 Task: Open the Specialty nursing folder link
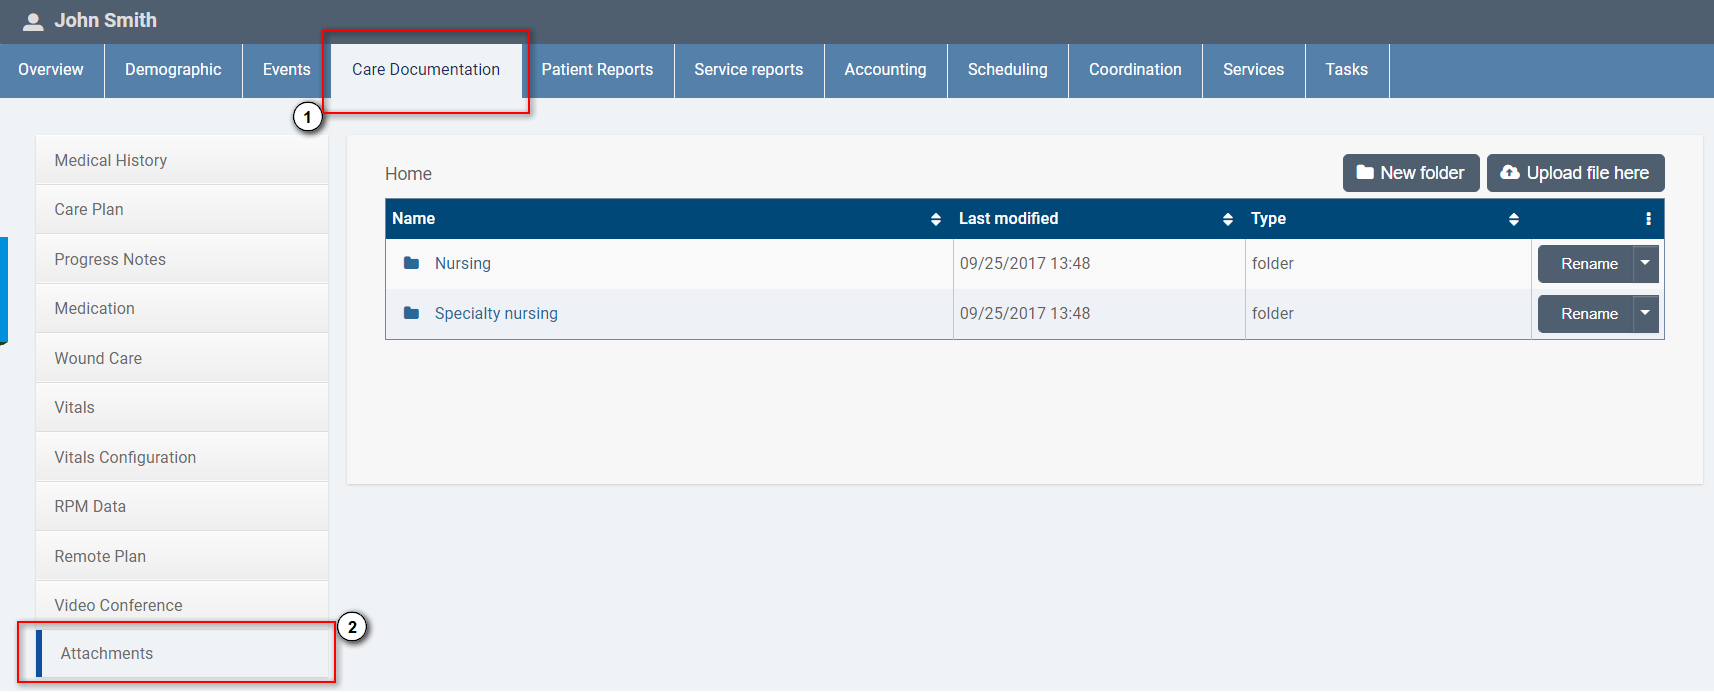click(x=496, y=314)
